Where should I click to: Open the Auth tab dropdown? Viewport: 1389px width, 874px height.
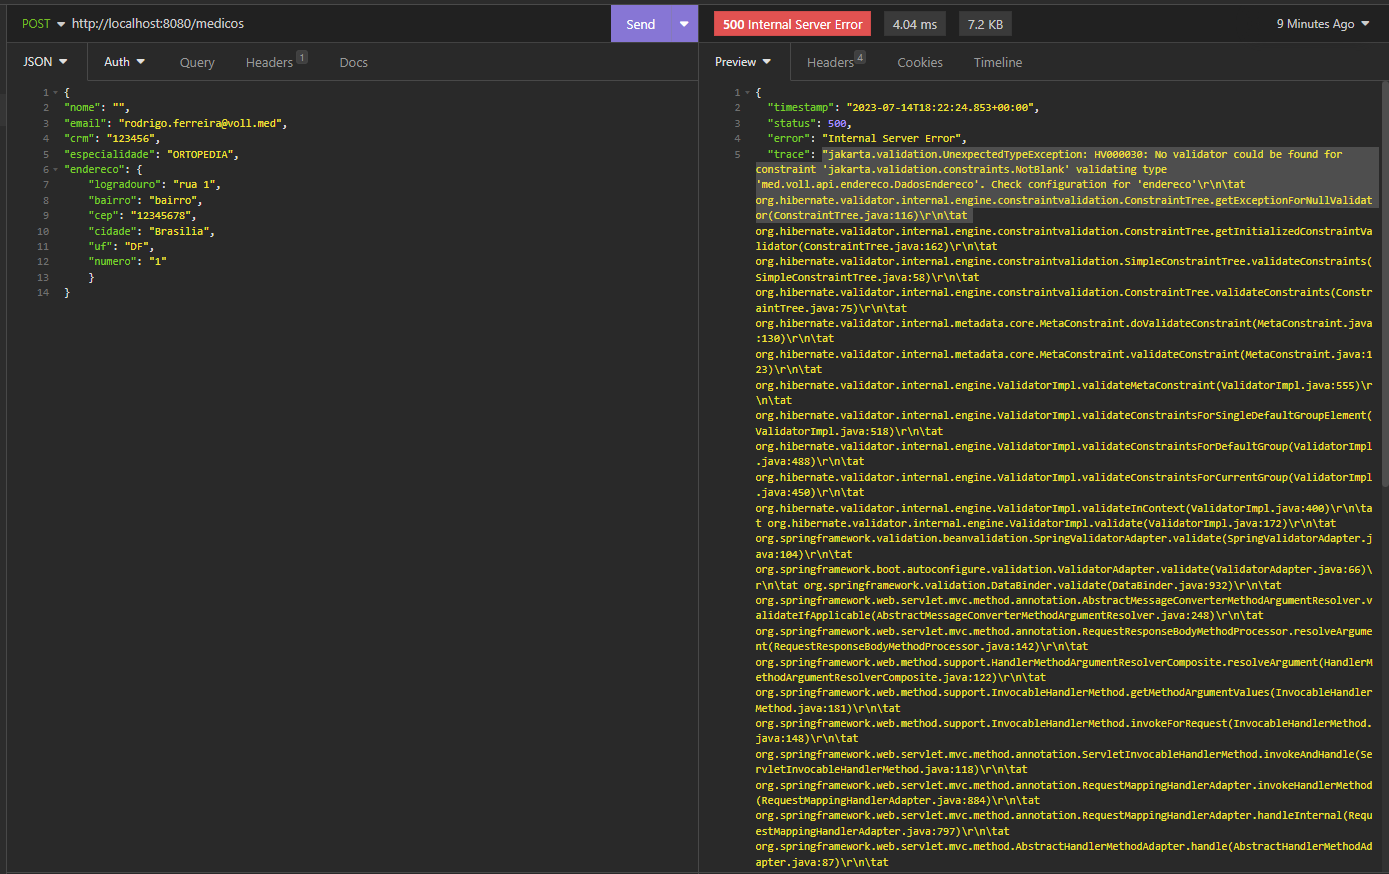pyautogui.click(x=124, y=62)
